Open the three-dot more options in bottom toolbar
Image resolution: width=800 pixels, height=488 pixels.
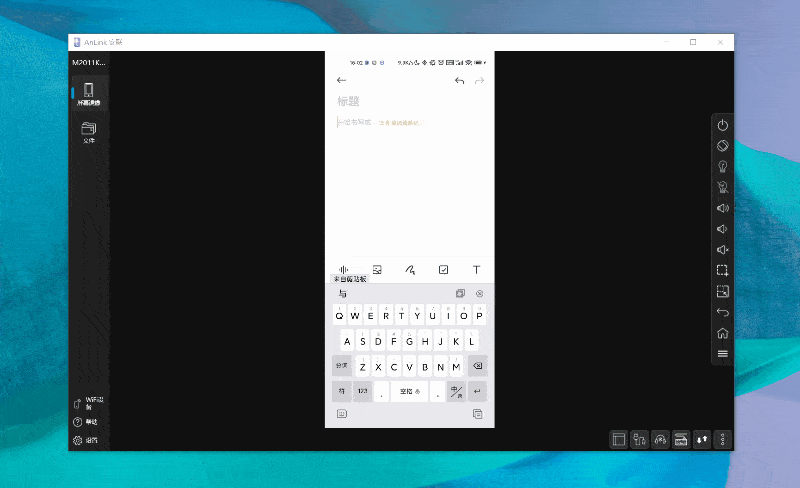point(722,440)
